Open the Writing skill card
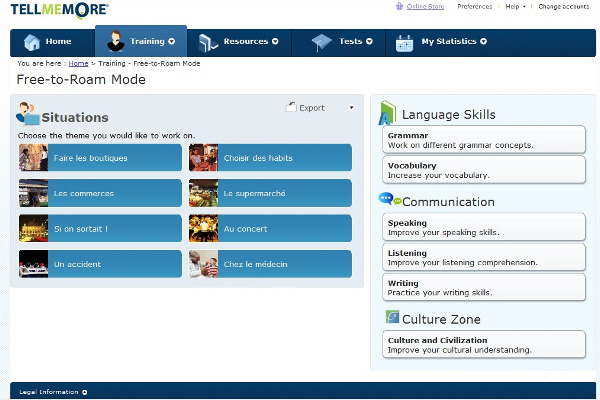The width and height of the screenshot is (600, 400). click(484, 287)
